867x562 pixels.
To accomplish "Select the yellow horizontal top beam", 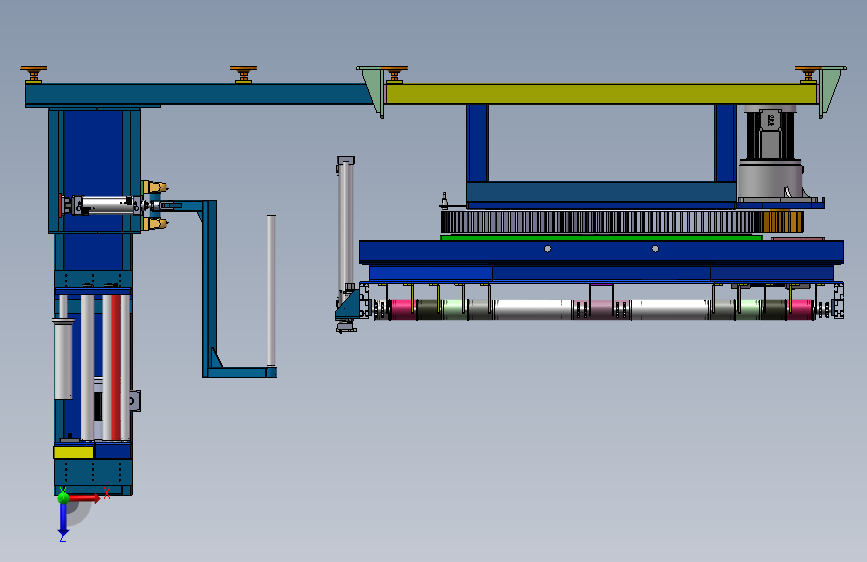I will [601, 94].
